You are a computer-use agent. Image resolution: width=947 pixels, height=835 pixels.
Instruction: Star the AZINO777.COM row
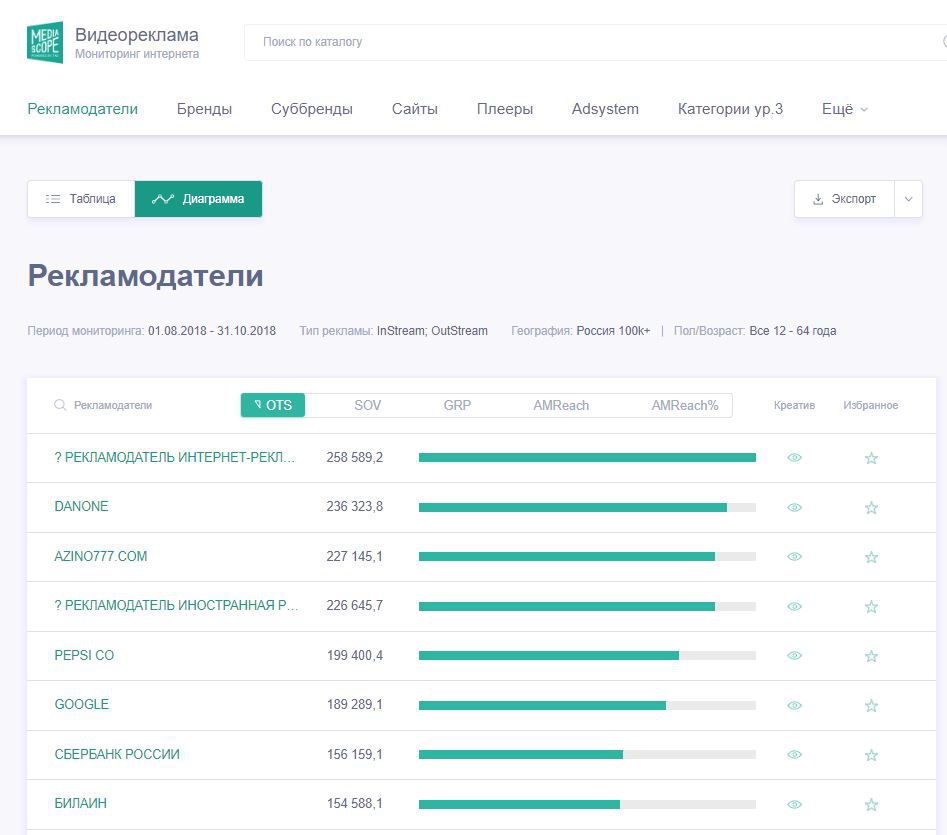(x=871, y=557)
